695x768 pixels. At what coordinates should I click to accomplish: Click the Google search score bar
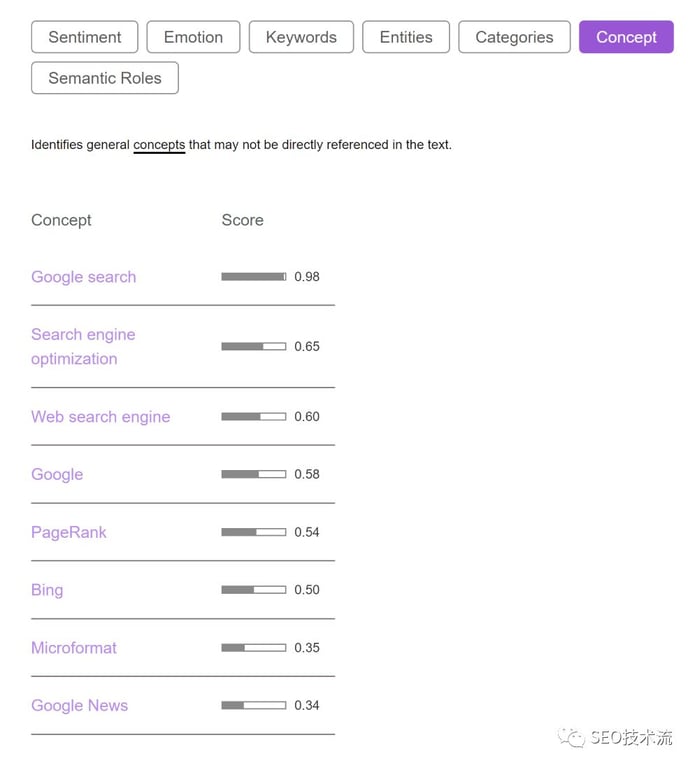pyautogui.click(x=253, y=277)
